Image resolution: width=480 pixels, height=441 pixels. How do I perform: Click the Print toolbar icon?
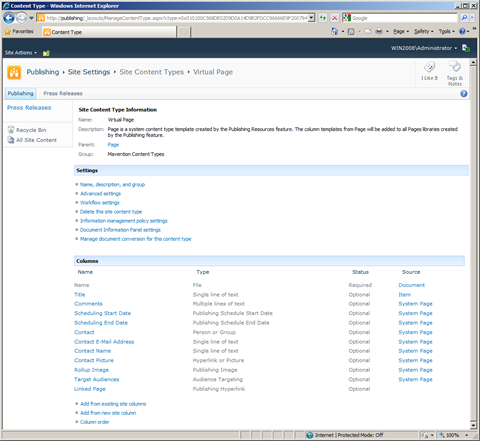[x=379, y=31]
